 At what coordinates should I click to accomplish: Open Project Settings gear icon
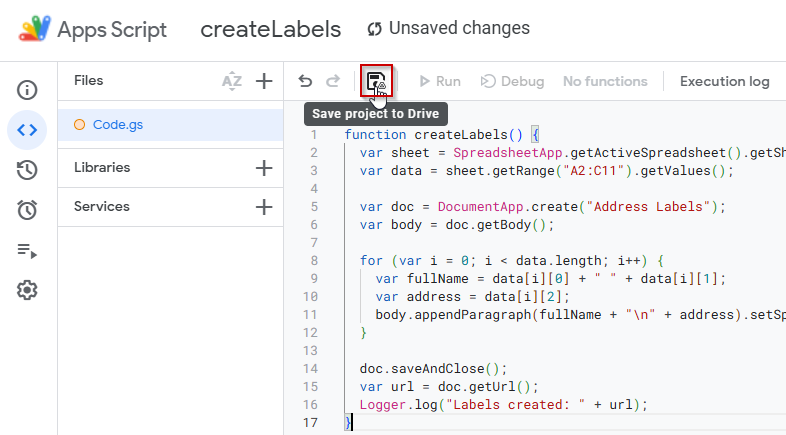point(27,290)
